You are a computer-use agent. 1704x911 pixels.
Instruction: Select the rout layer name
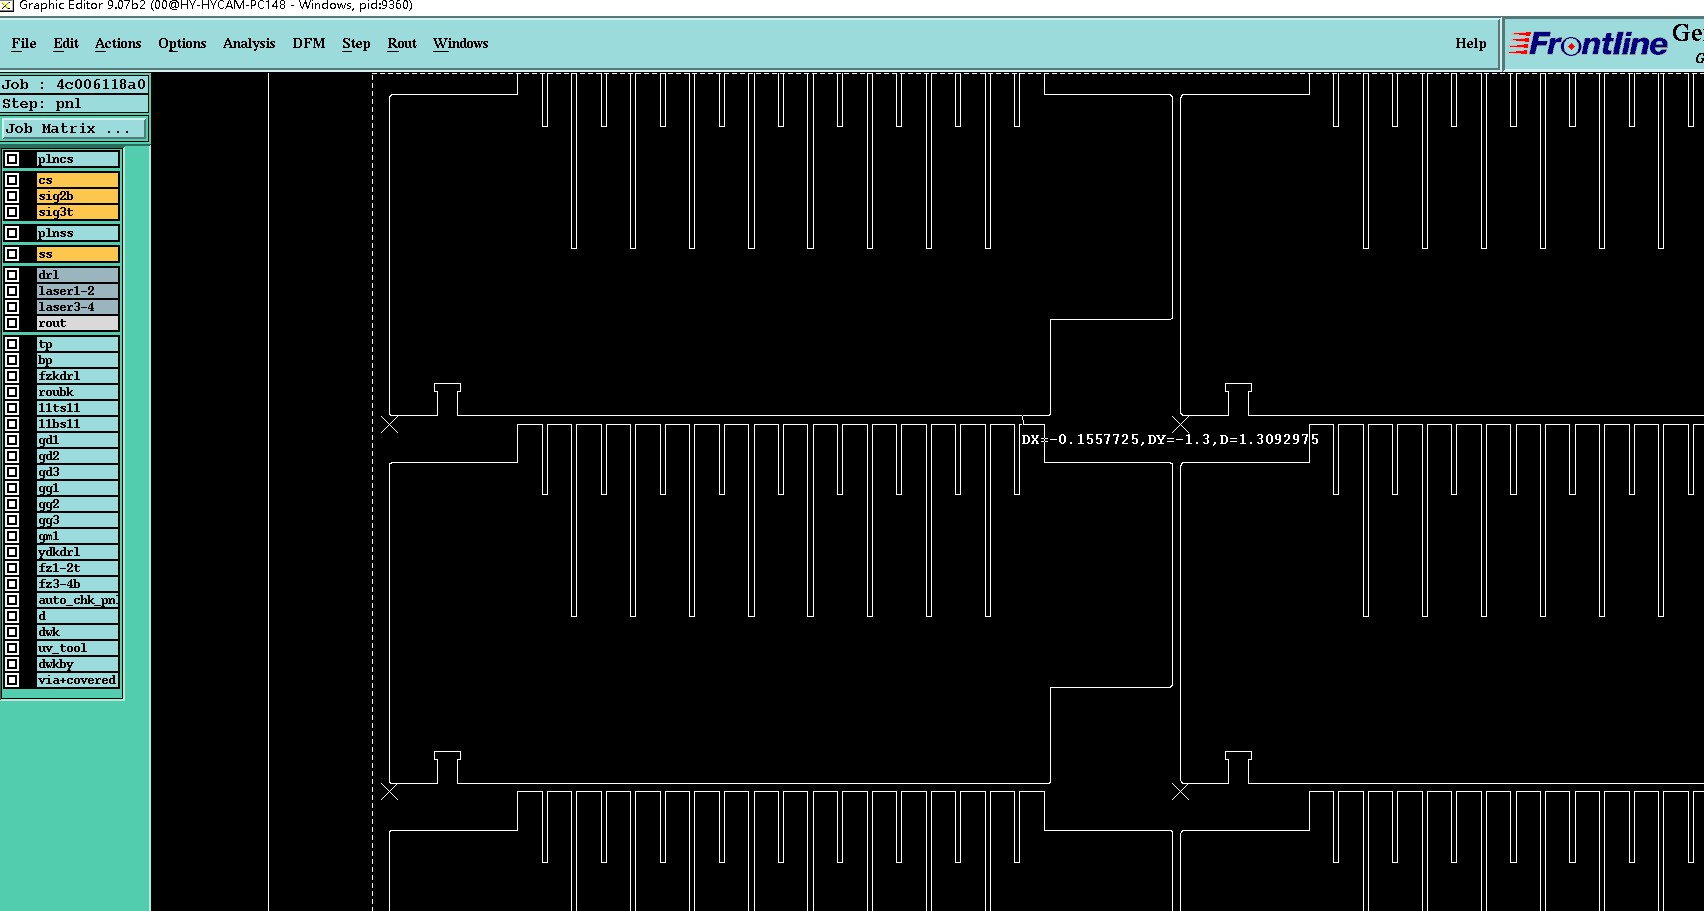pos(78,323)
